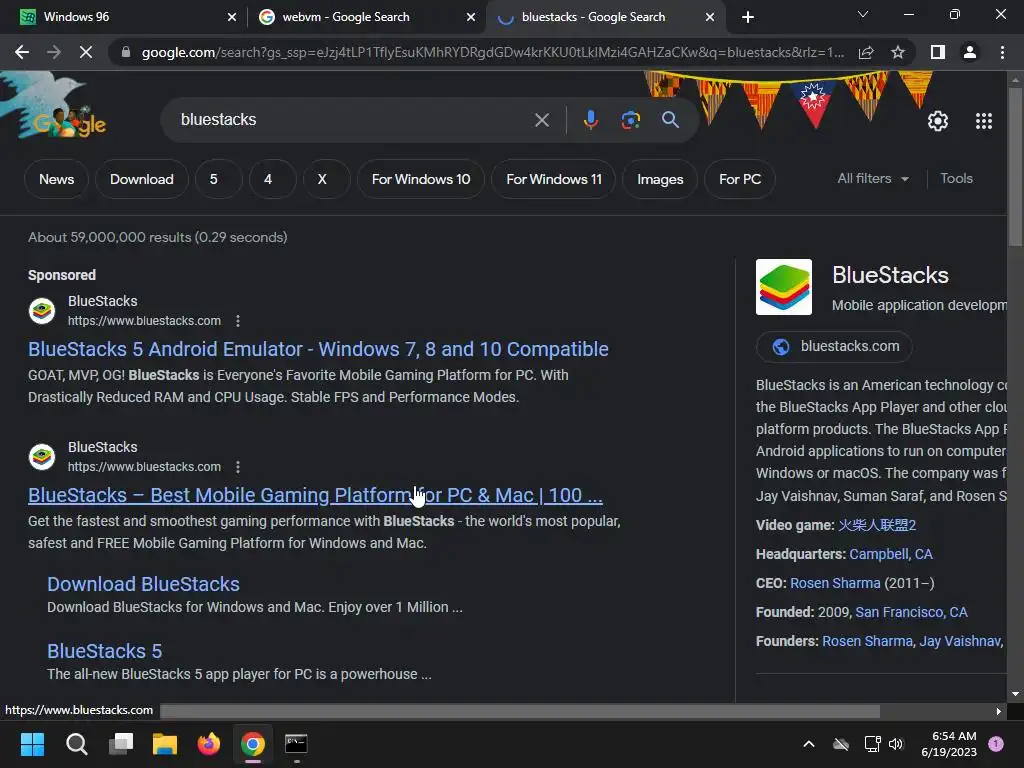This screenshot has height=768, width=1024.
Task: Click into the Google search box
Action: (353, 120)
